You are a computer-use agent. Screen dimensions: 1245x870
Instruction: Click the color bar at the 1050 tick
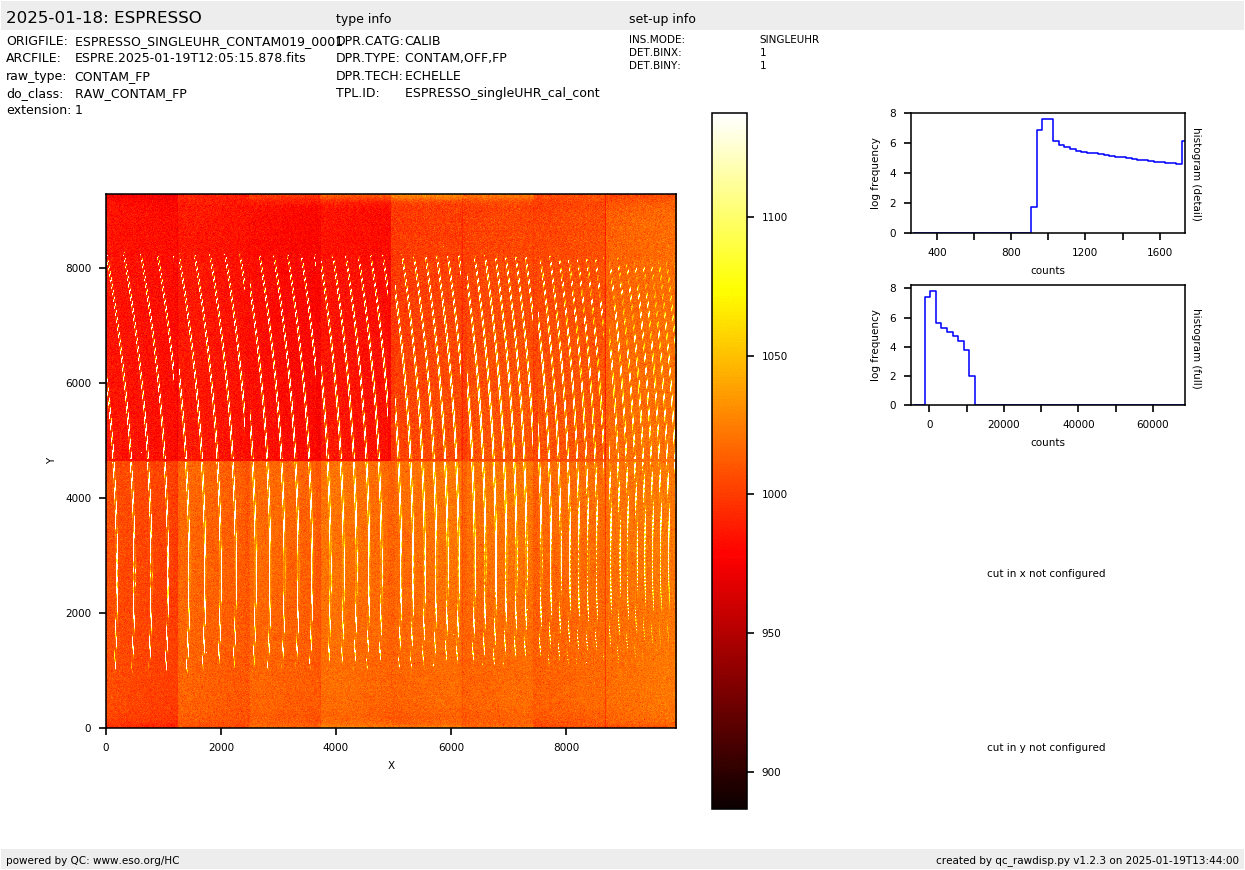point(729,356)
